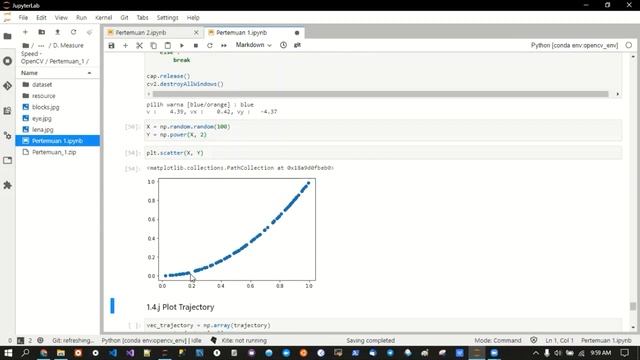Open the Running Terminals and Kernels panel

pyautogui.click(x=7, y=61)
